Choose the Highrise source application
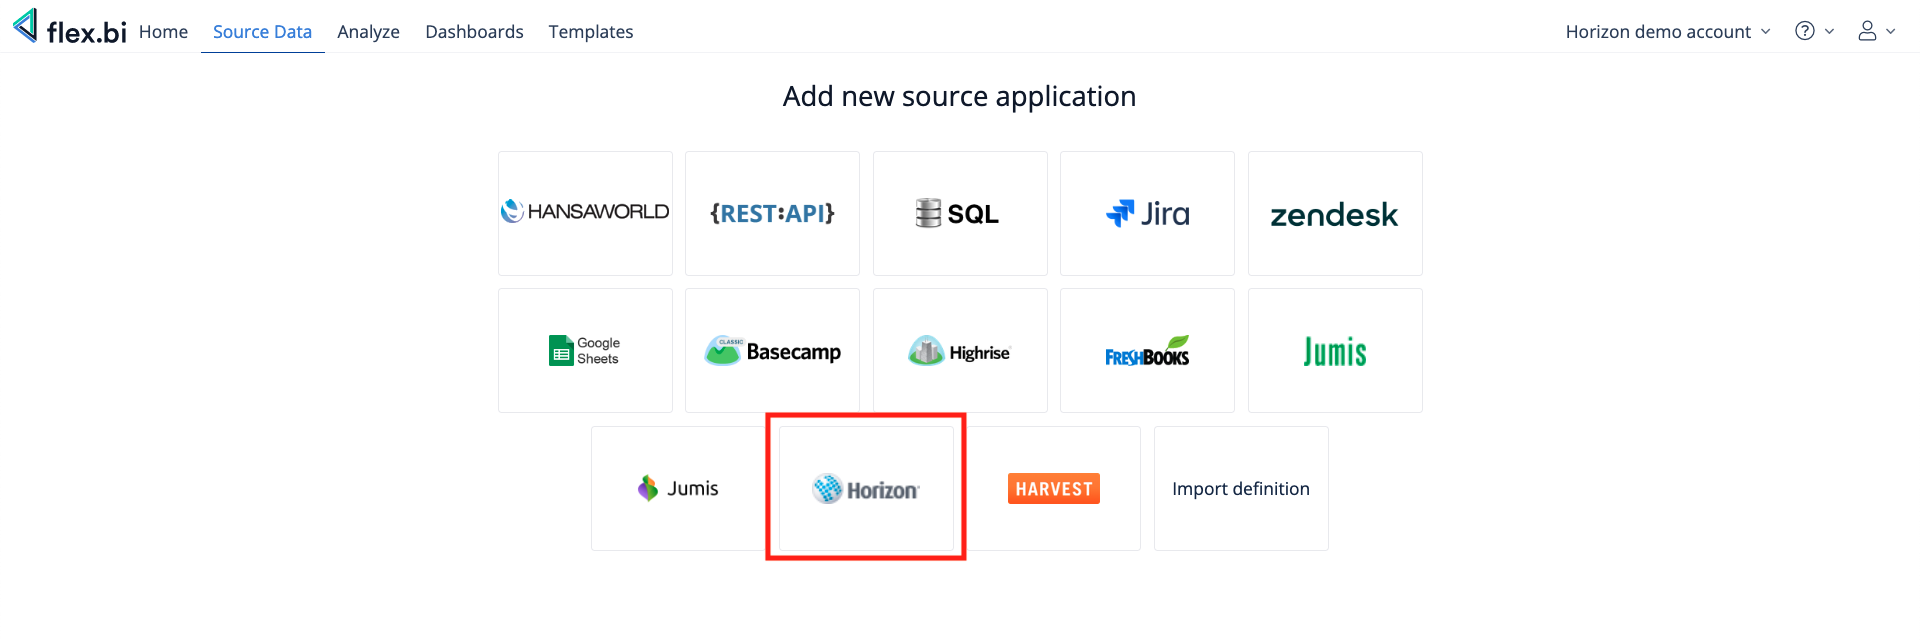 (x=960, y=351)
